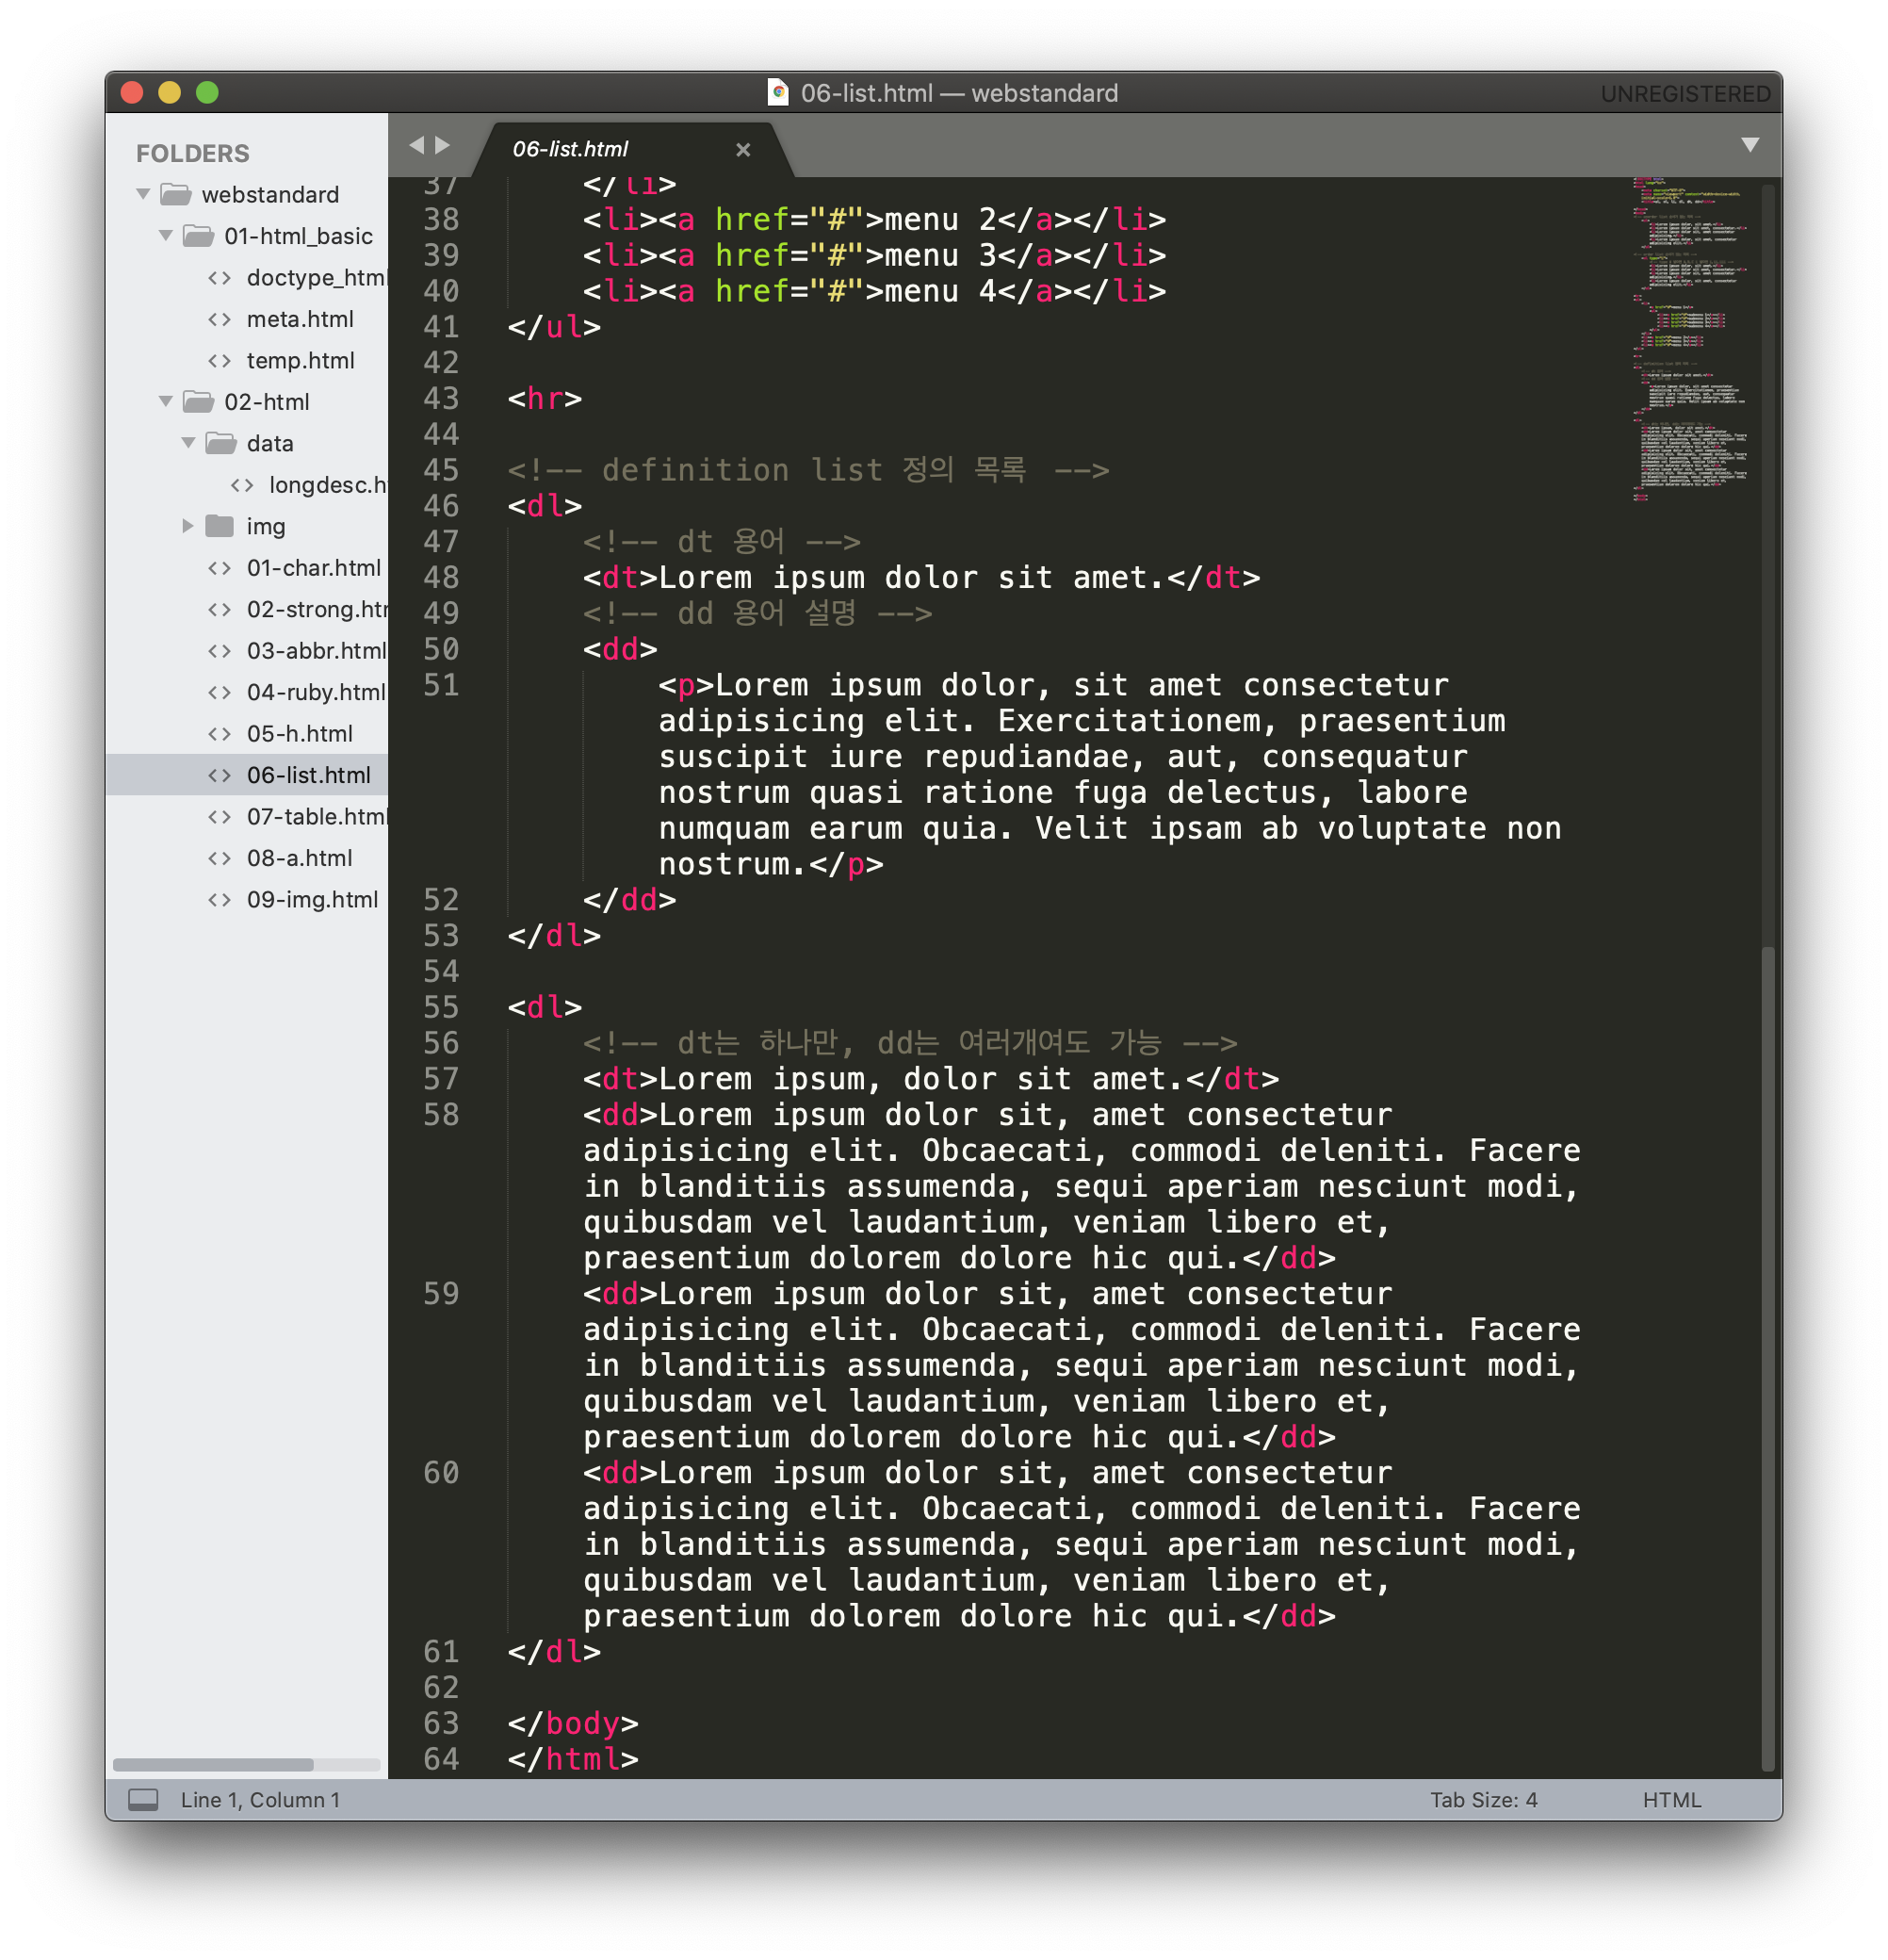1888x1960 pixels.
Task: Click the back navigation arrow beside the tabs
Action: tap(417, 145)
